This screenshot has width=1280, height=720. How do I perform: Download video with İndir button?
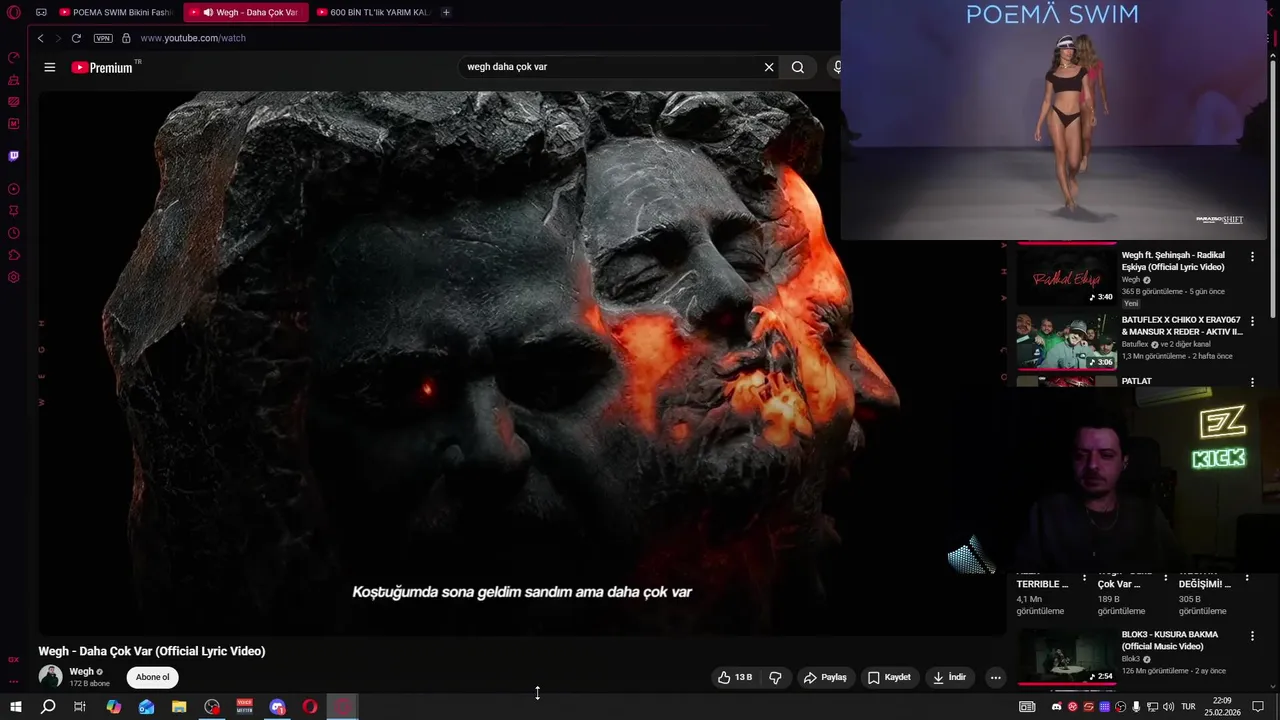(948, 677)
